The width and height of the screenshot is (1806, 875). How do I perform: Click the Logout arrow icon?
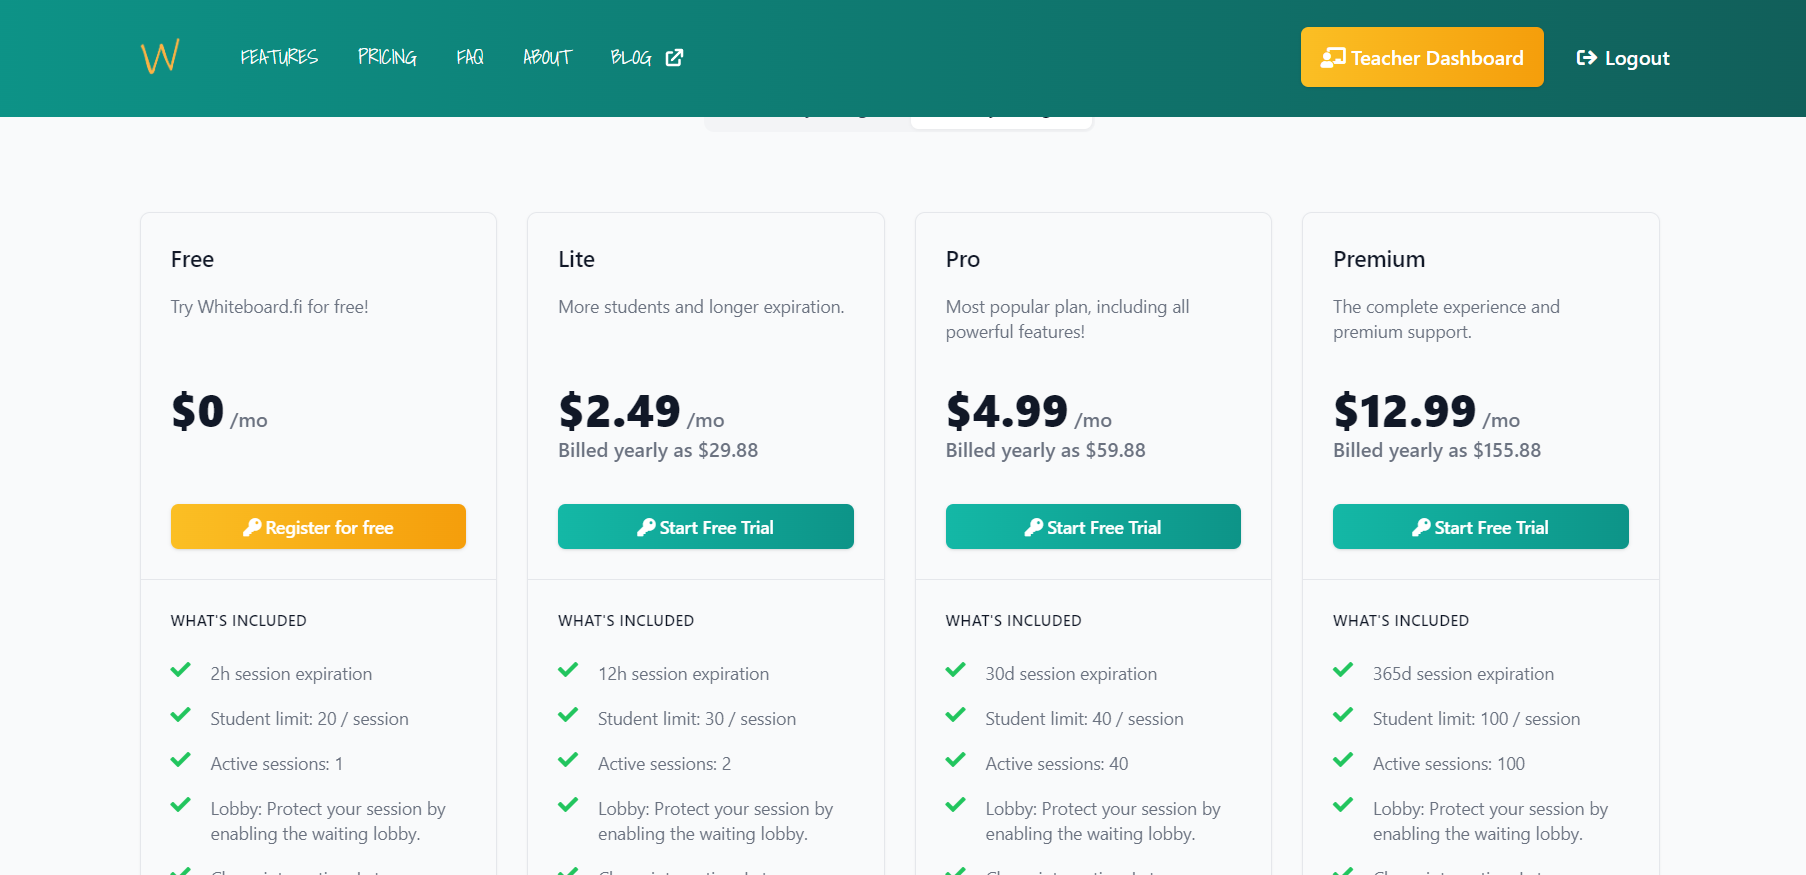(1586, 58)
